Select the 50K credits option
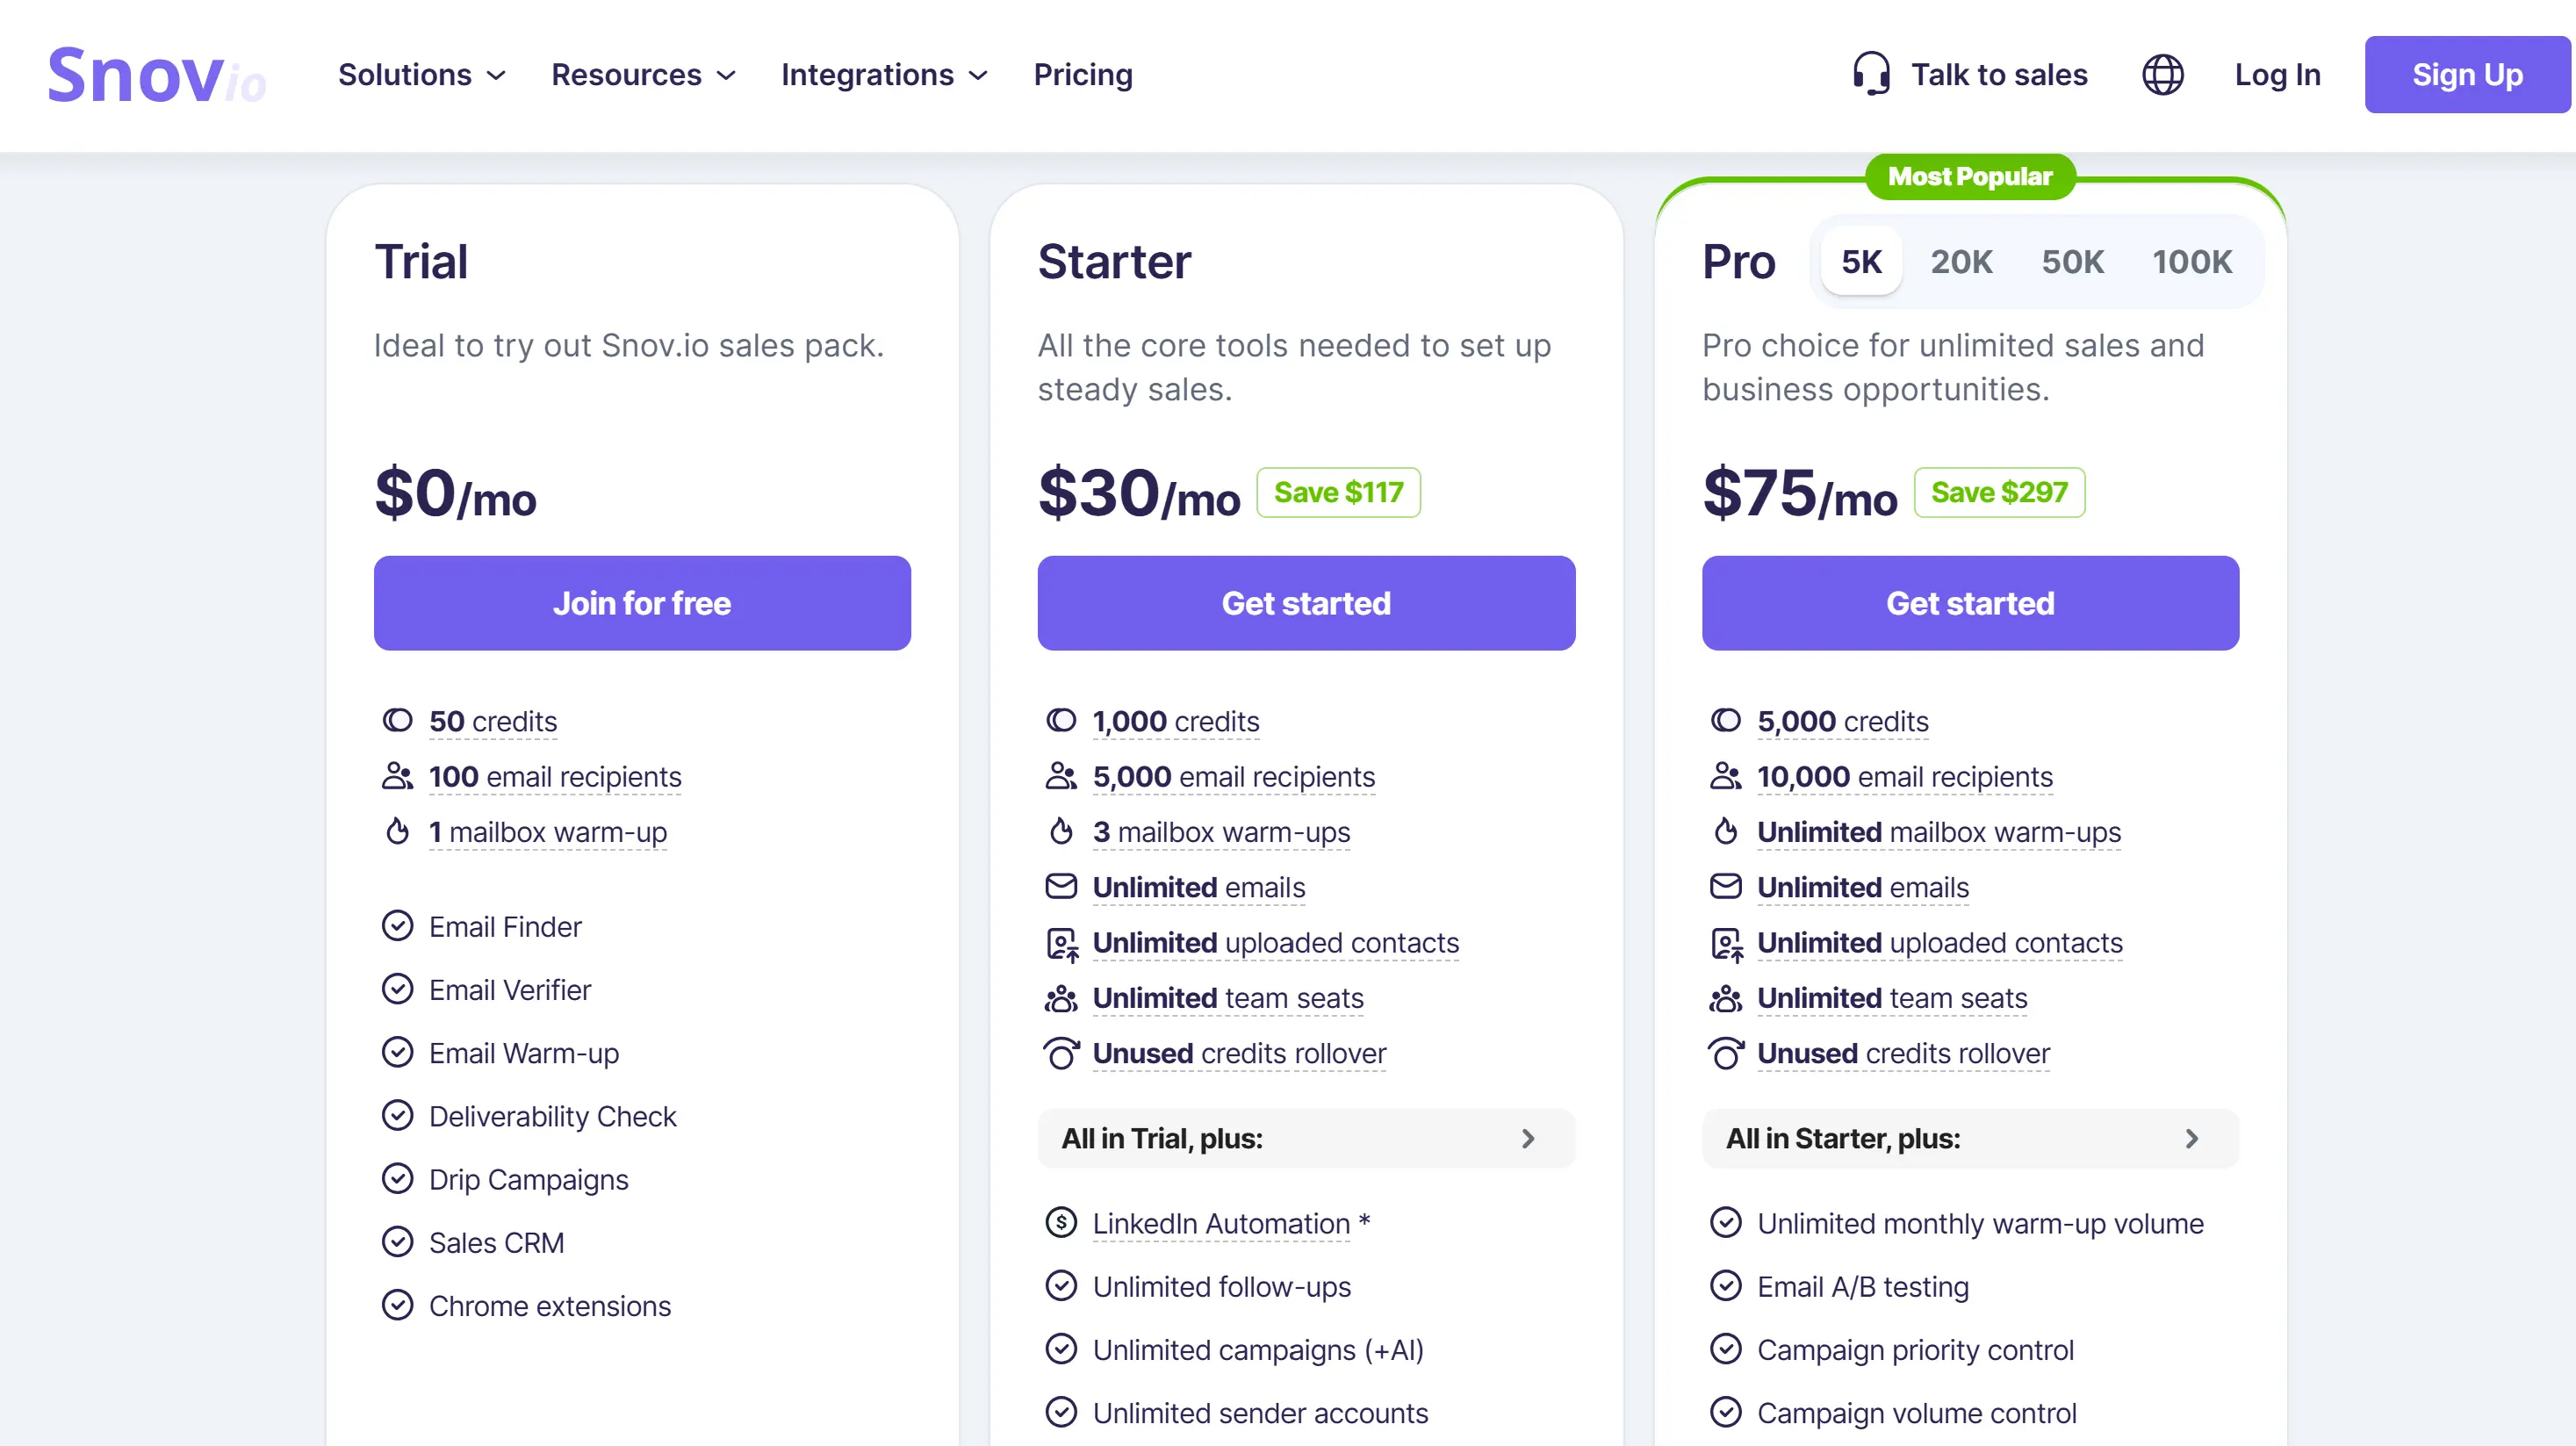2576x1446 pixels. pos(2073,261)
